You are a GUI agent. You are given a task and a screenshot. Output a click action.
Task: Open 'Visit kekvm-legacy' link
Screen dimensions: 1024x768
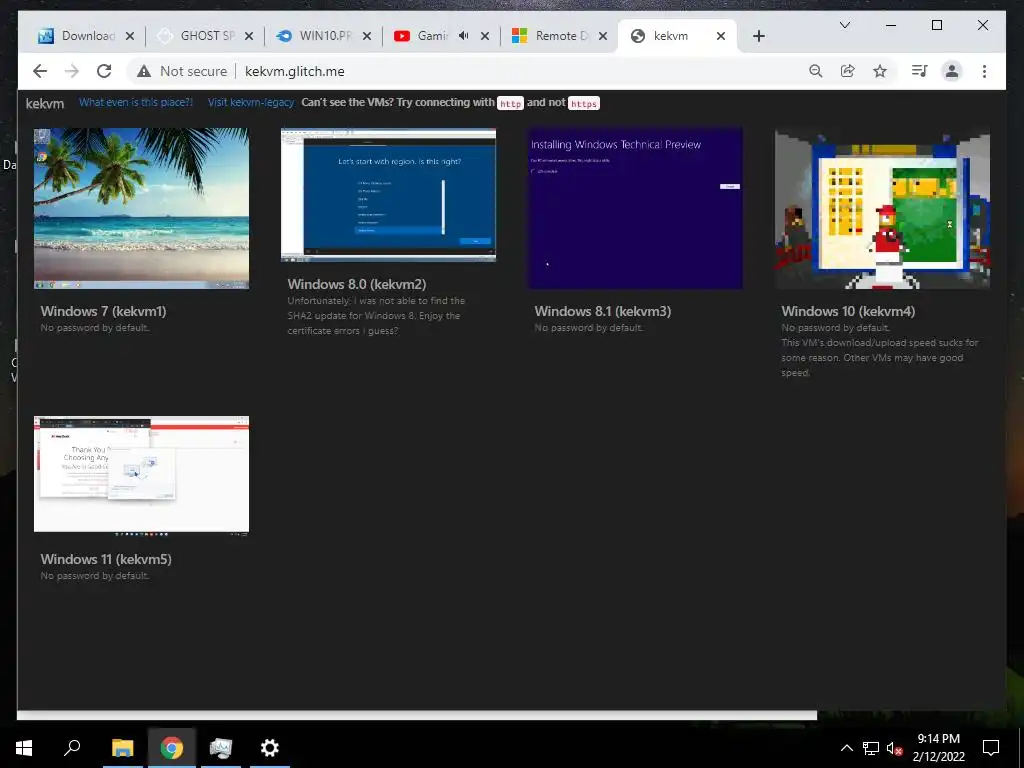pos(251,103)
